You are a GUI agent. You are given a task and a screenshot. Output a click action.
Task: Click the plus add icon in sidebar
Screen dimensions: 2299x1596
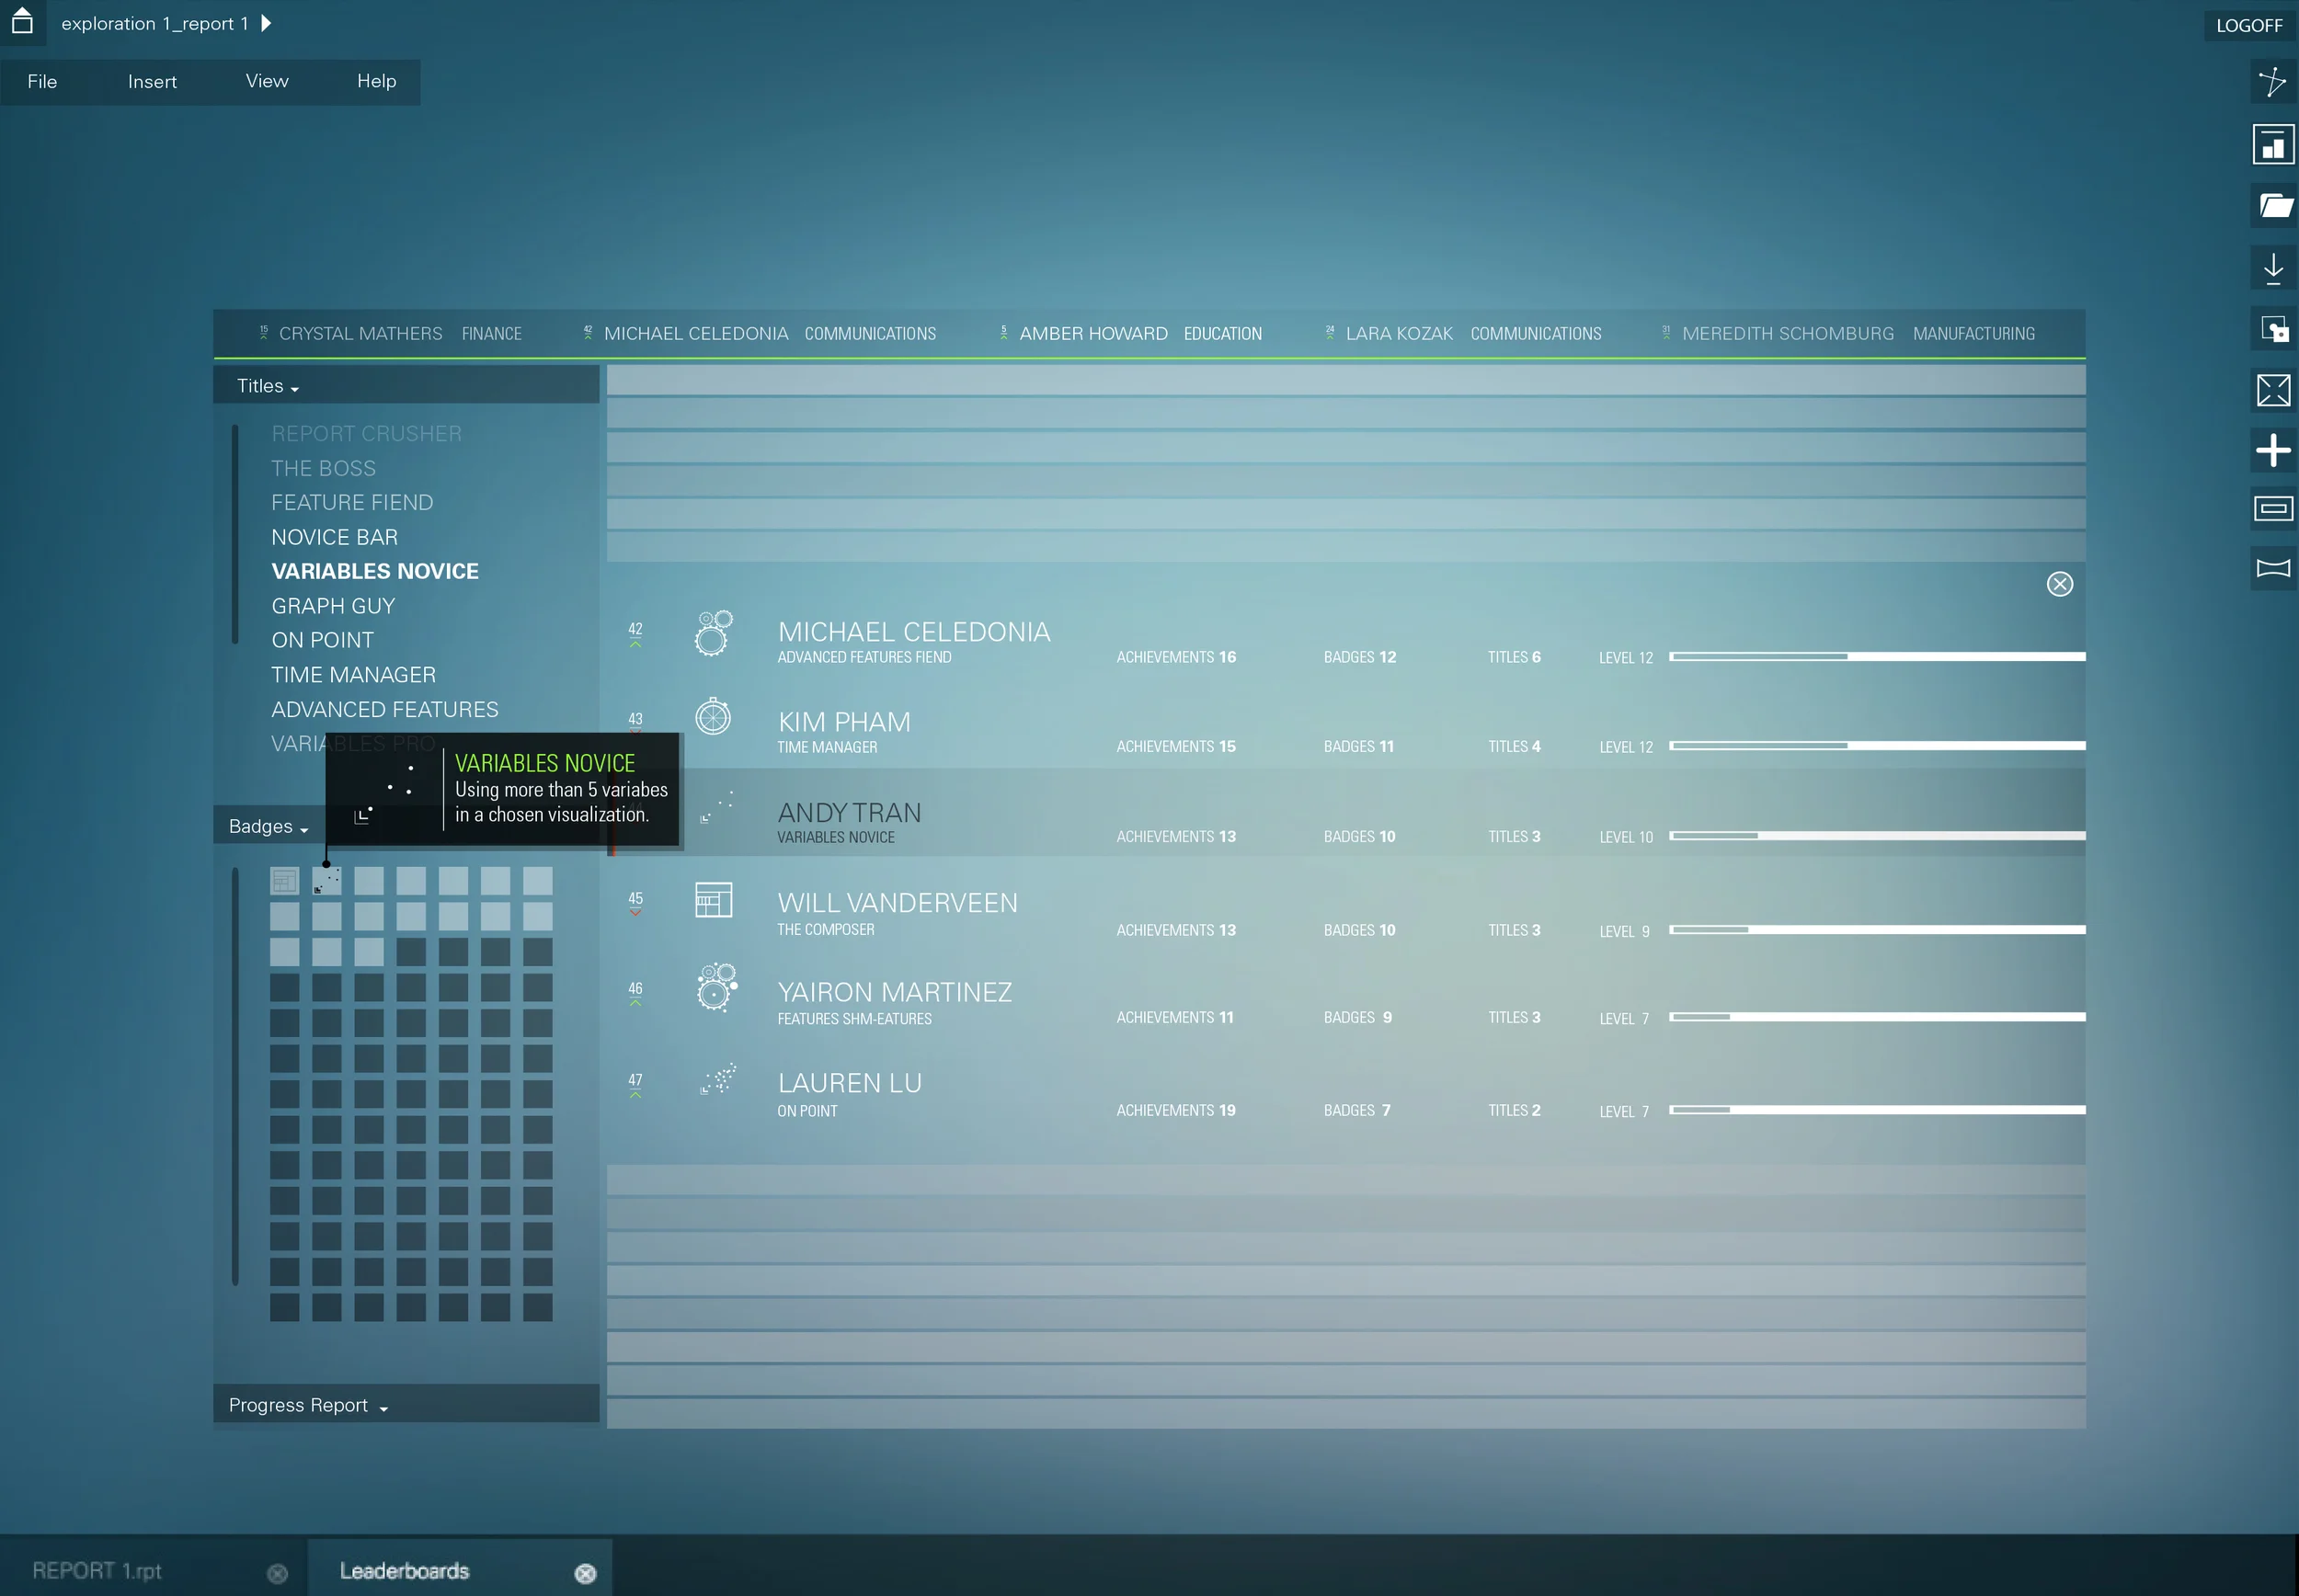tap(2273, 450)
